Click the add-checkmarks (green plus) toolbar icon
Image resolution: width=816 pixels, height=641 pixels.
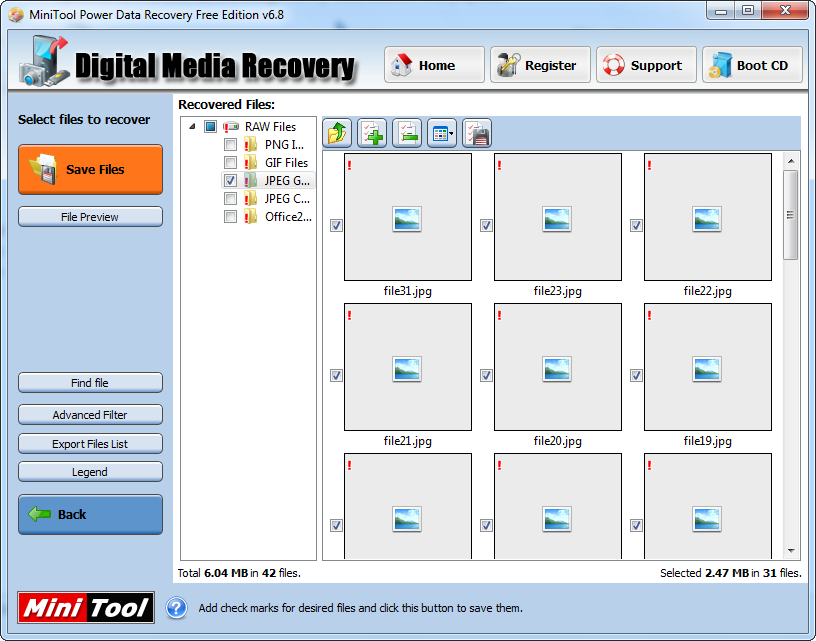[x=372, y=133]
